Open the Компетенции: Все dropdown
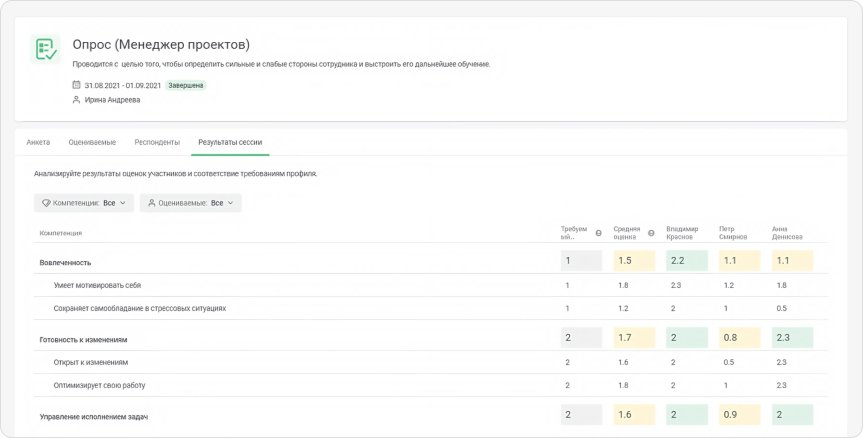Screen dimensions: 863x438 pyautogui.click(x=84, y=203)
